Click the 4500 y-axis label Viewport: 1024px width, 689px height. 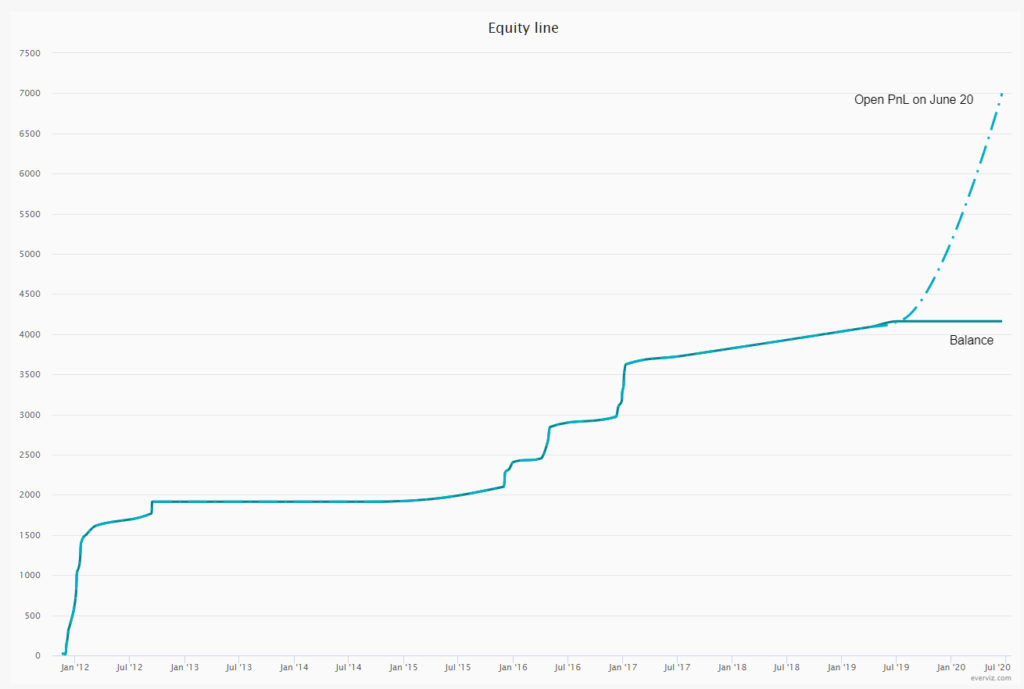(x=30, y=294)
